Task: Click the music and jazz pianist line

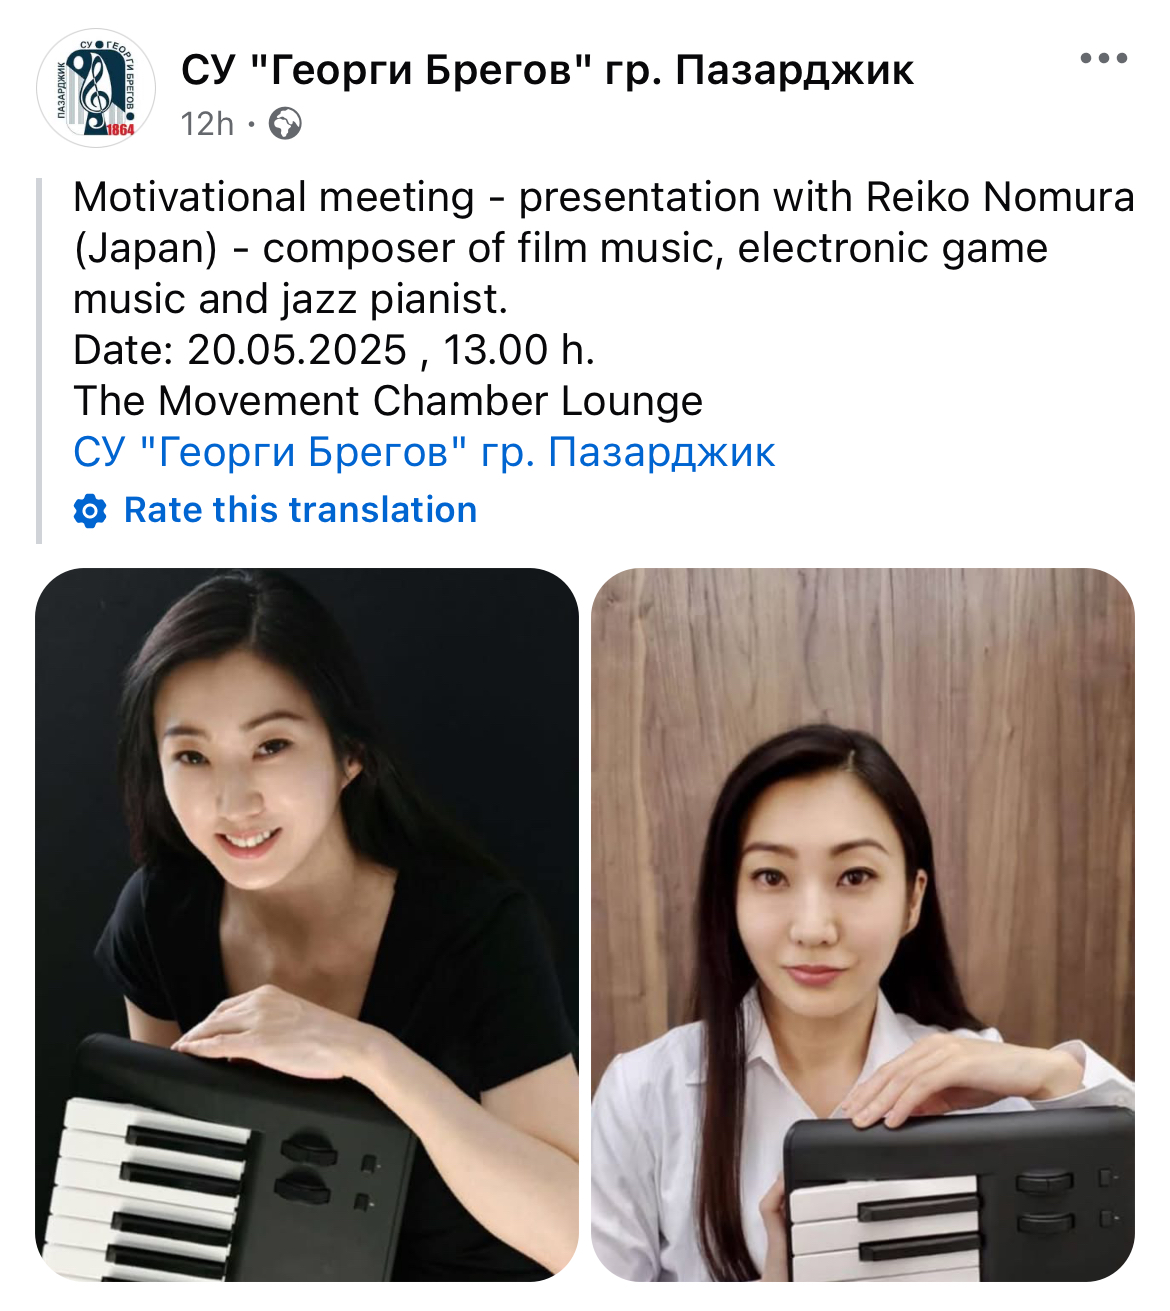Action: pos(290,299)
